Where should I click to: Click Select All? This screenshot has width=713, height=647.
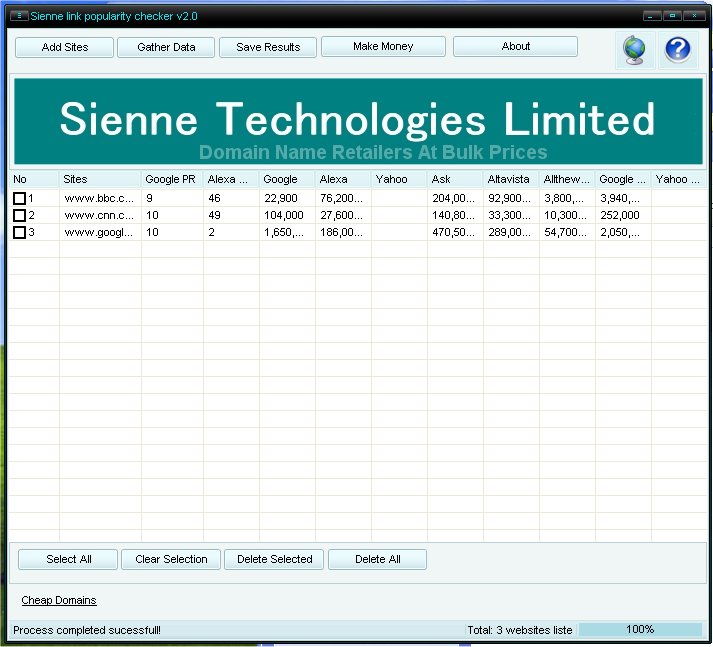pyautogui.click(x=68, y=559)
